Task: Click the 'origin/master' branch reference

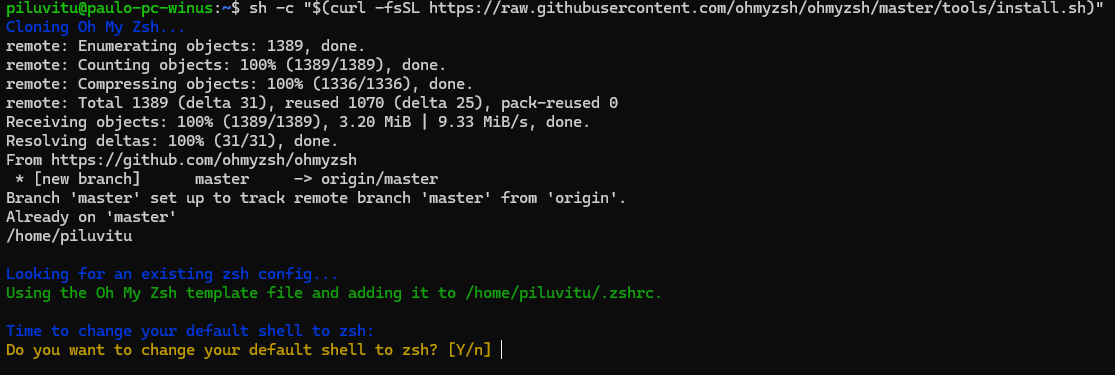Action: click(379, 179)
